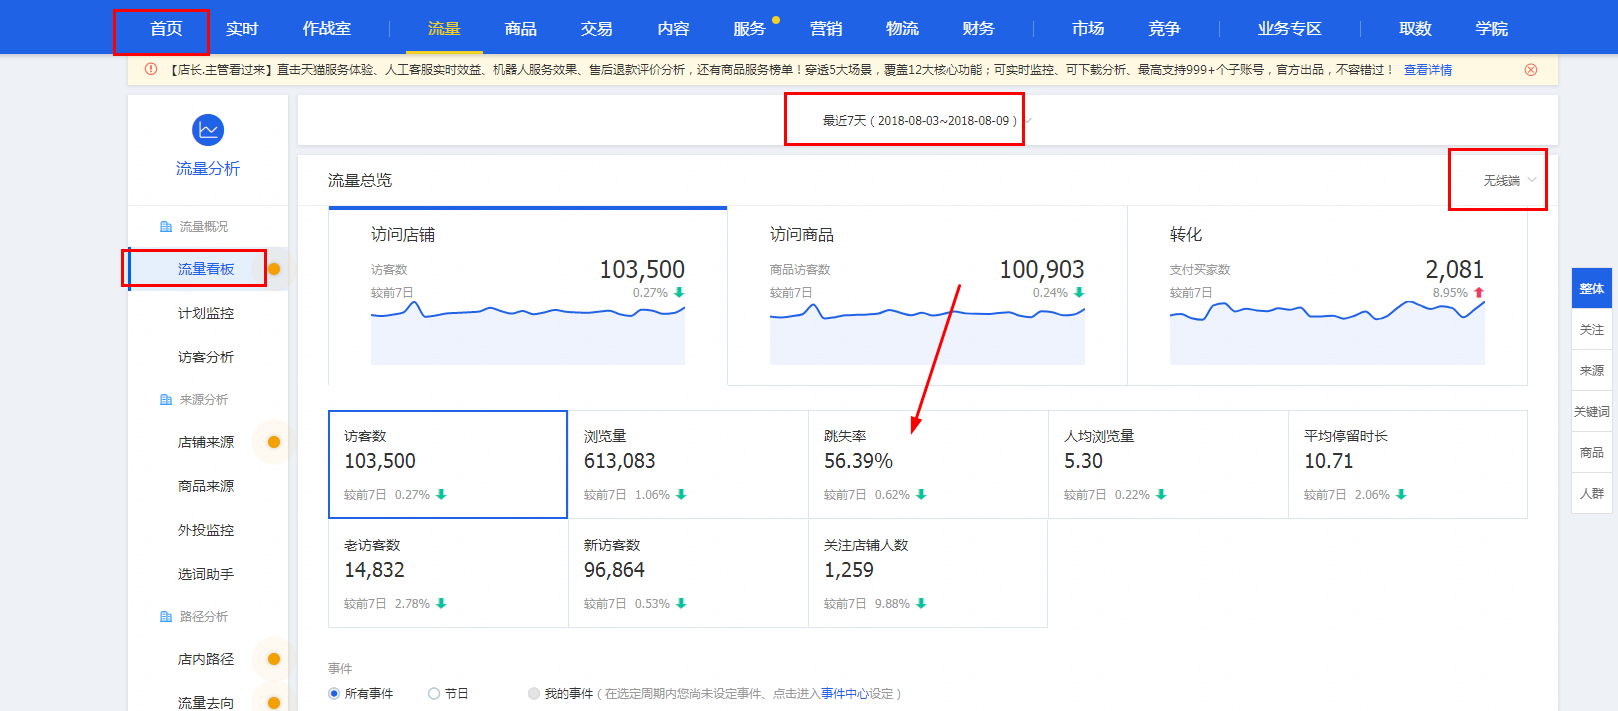This screenshot has width=1618, height=711.
Task: Open the 物流 tab
Action: 902,29
